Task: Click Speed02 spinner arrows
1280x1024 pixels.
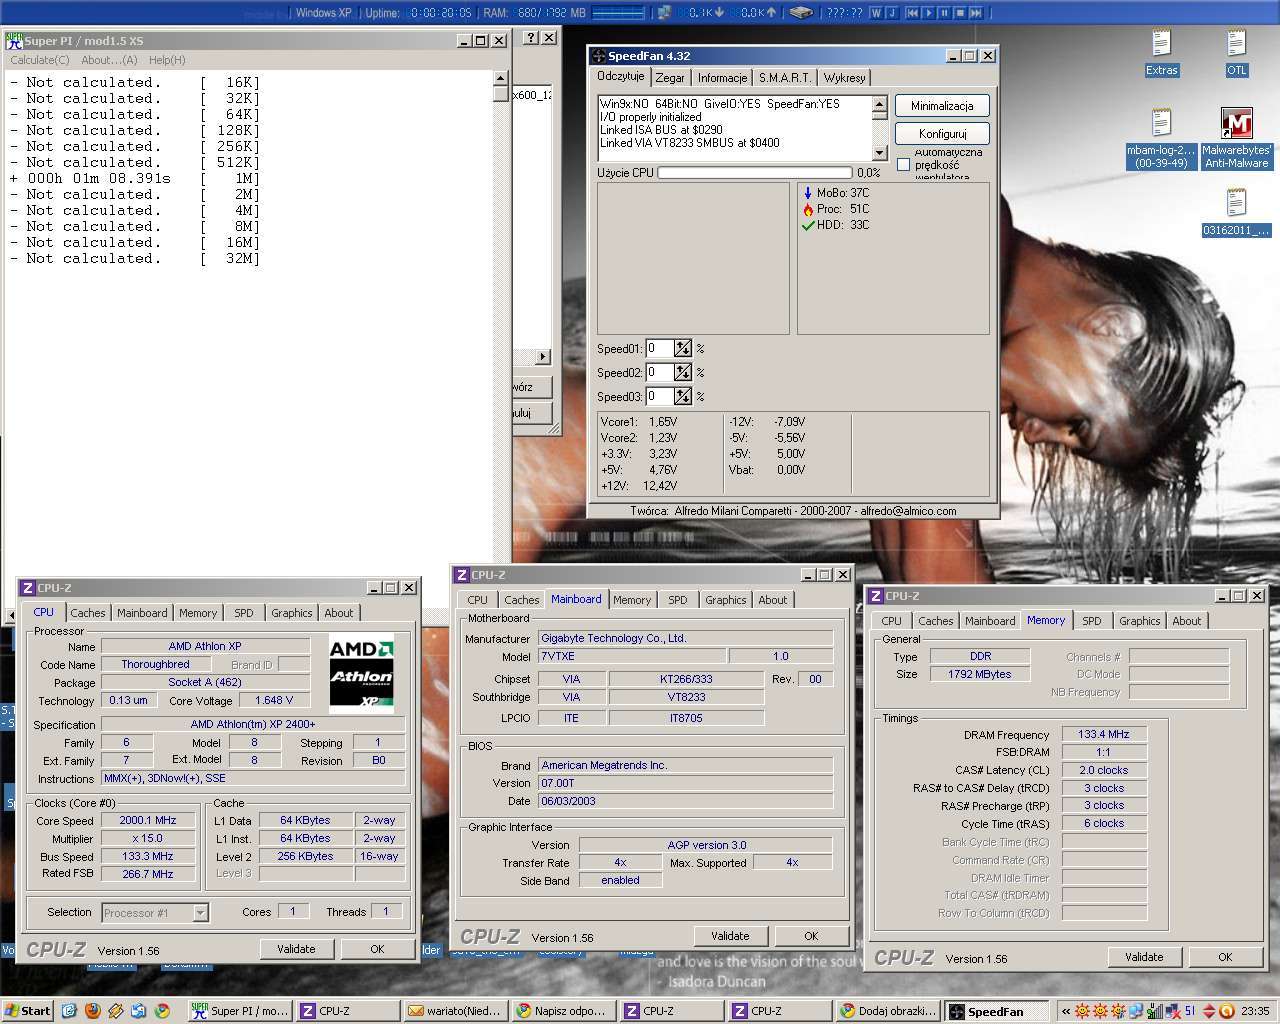Action: click(683, 372)
